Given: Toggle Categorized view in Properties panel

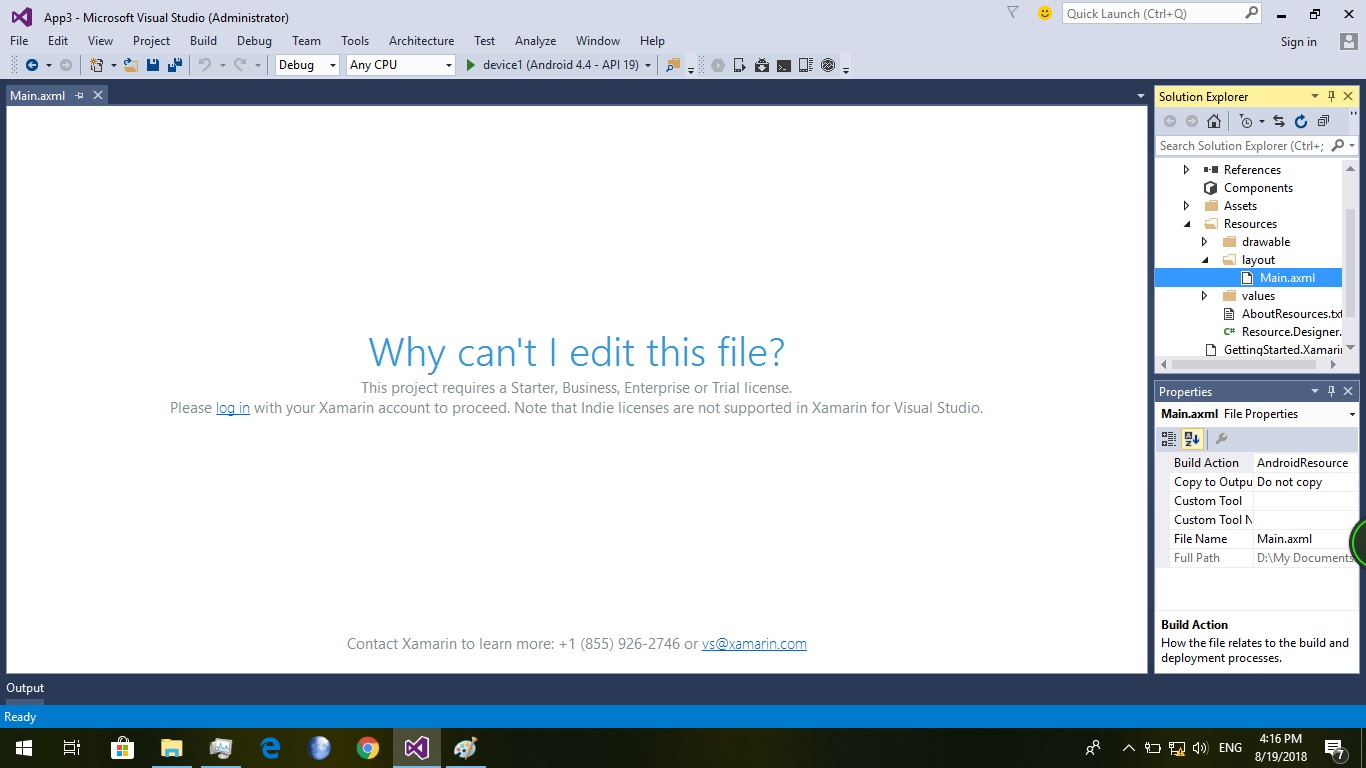Looking at the screenshot, I should coord(1169,439).
